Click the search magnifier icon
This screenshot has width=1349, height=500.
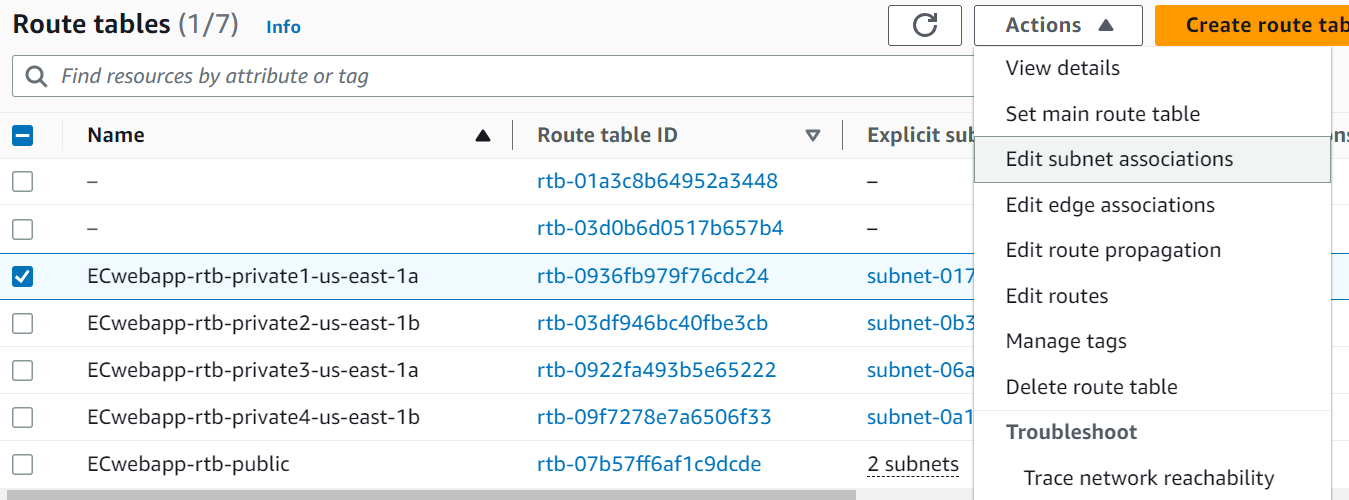(36, 77)
